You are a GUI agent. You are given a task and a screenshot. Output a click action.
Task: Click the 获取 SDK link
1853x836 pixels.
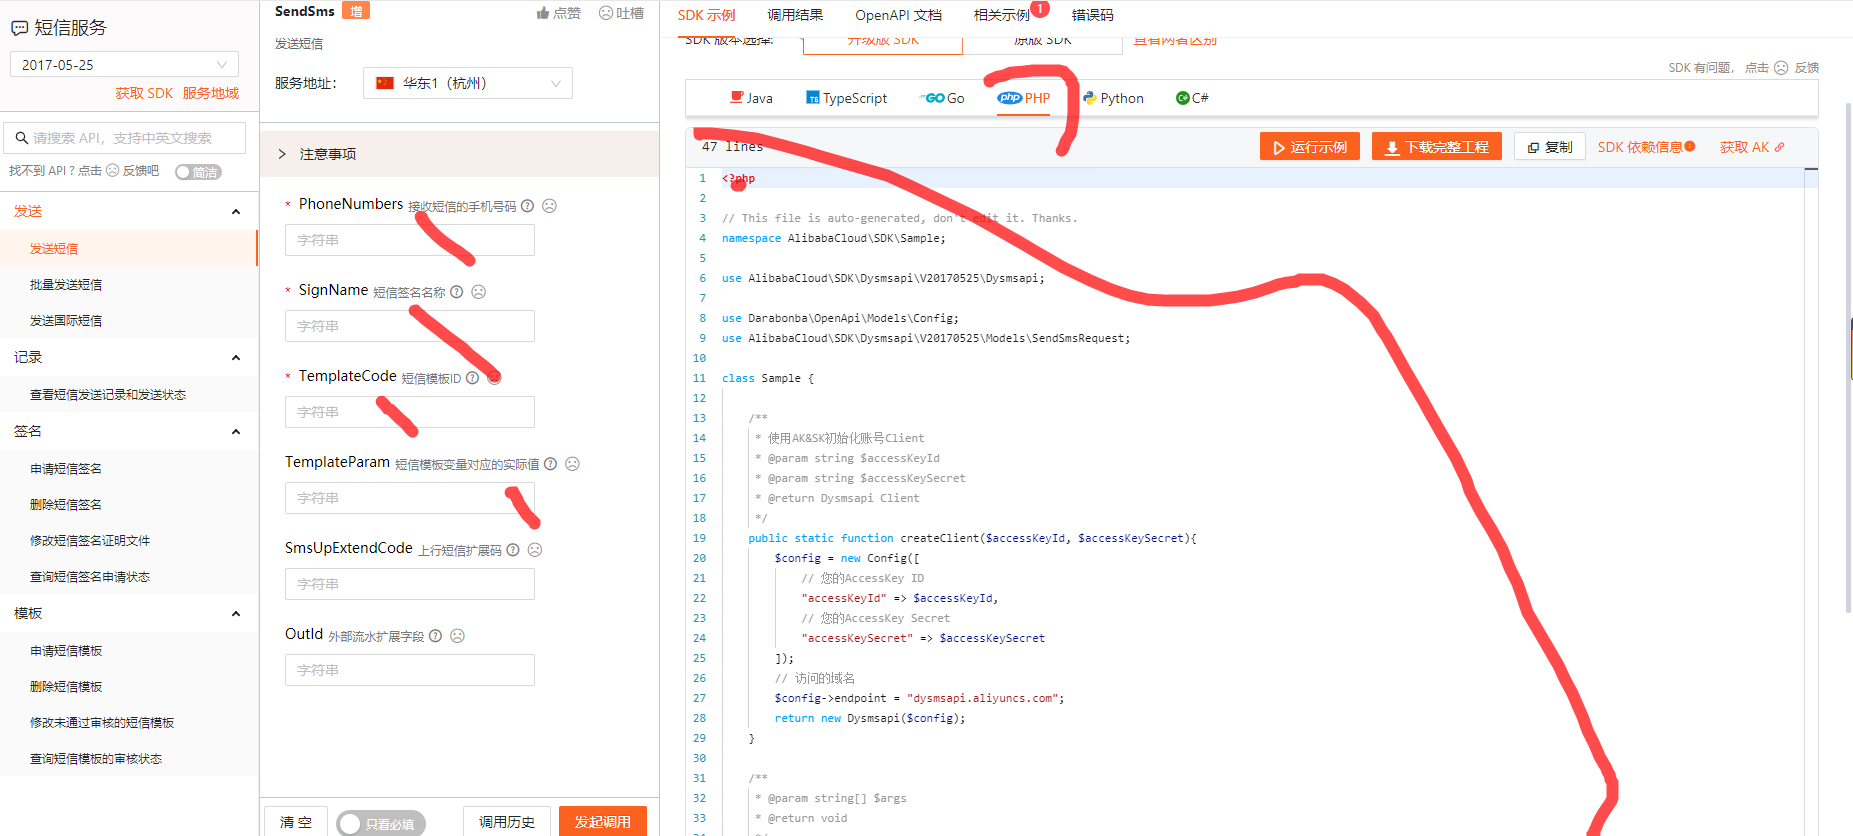[144, 93]
